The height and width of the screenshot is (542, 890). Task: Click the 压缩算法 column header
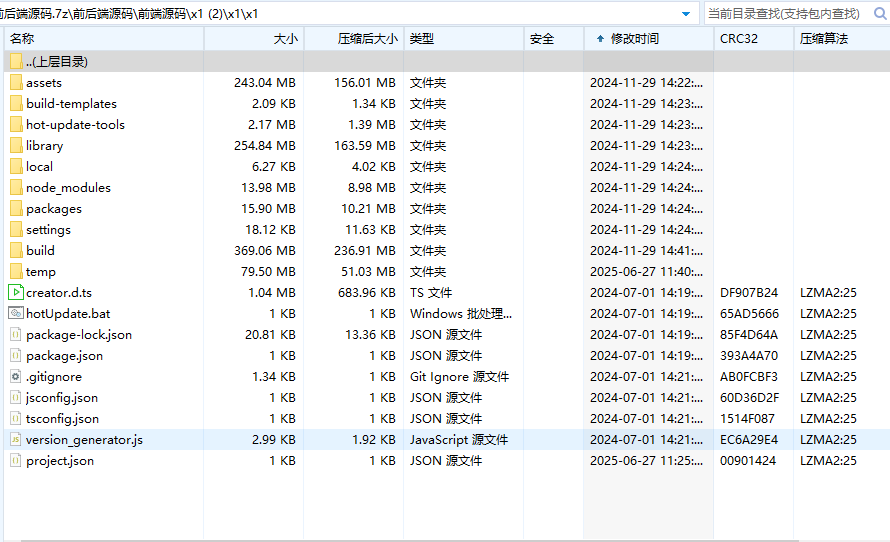pyautogui.click(x=823, y=39)
